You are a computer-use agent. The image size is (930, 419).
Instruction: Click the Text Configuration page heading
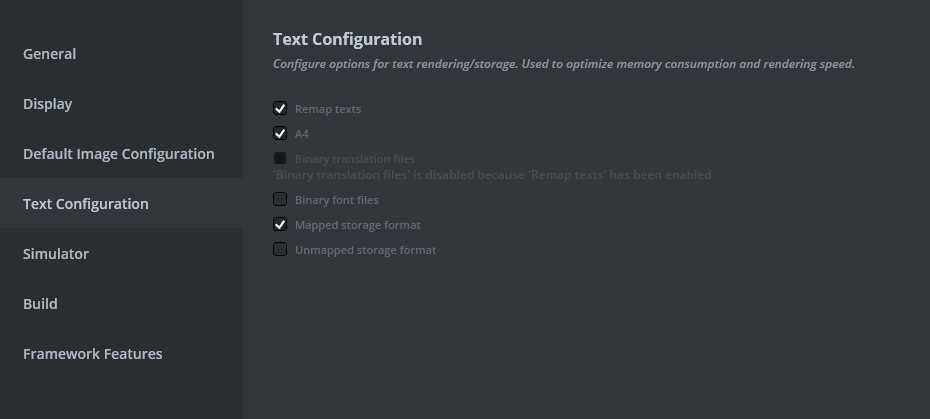coord(347,40)
